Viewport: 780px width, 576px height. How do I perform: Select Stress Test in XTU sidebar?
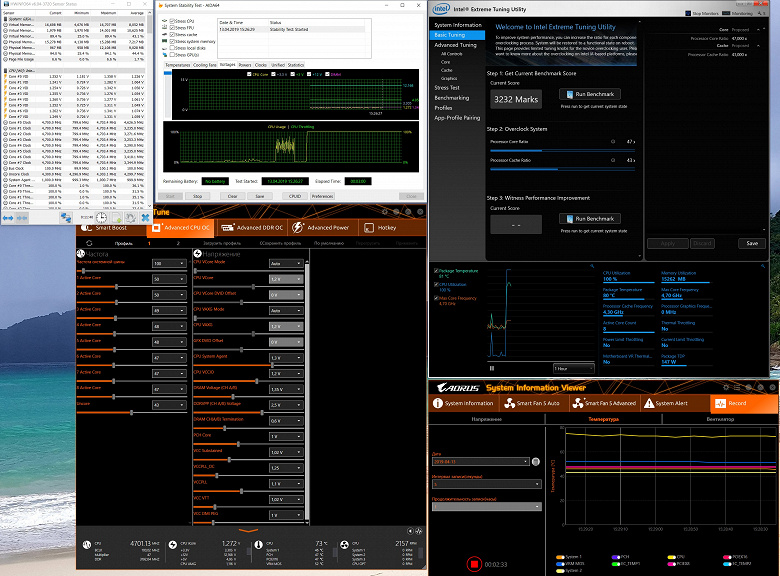[x=447, y=88]
